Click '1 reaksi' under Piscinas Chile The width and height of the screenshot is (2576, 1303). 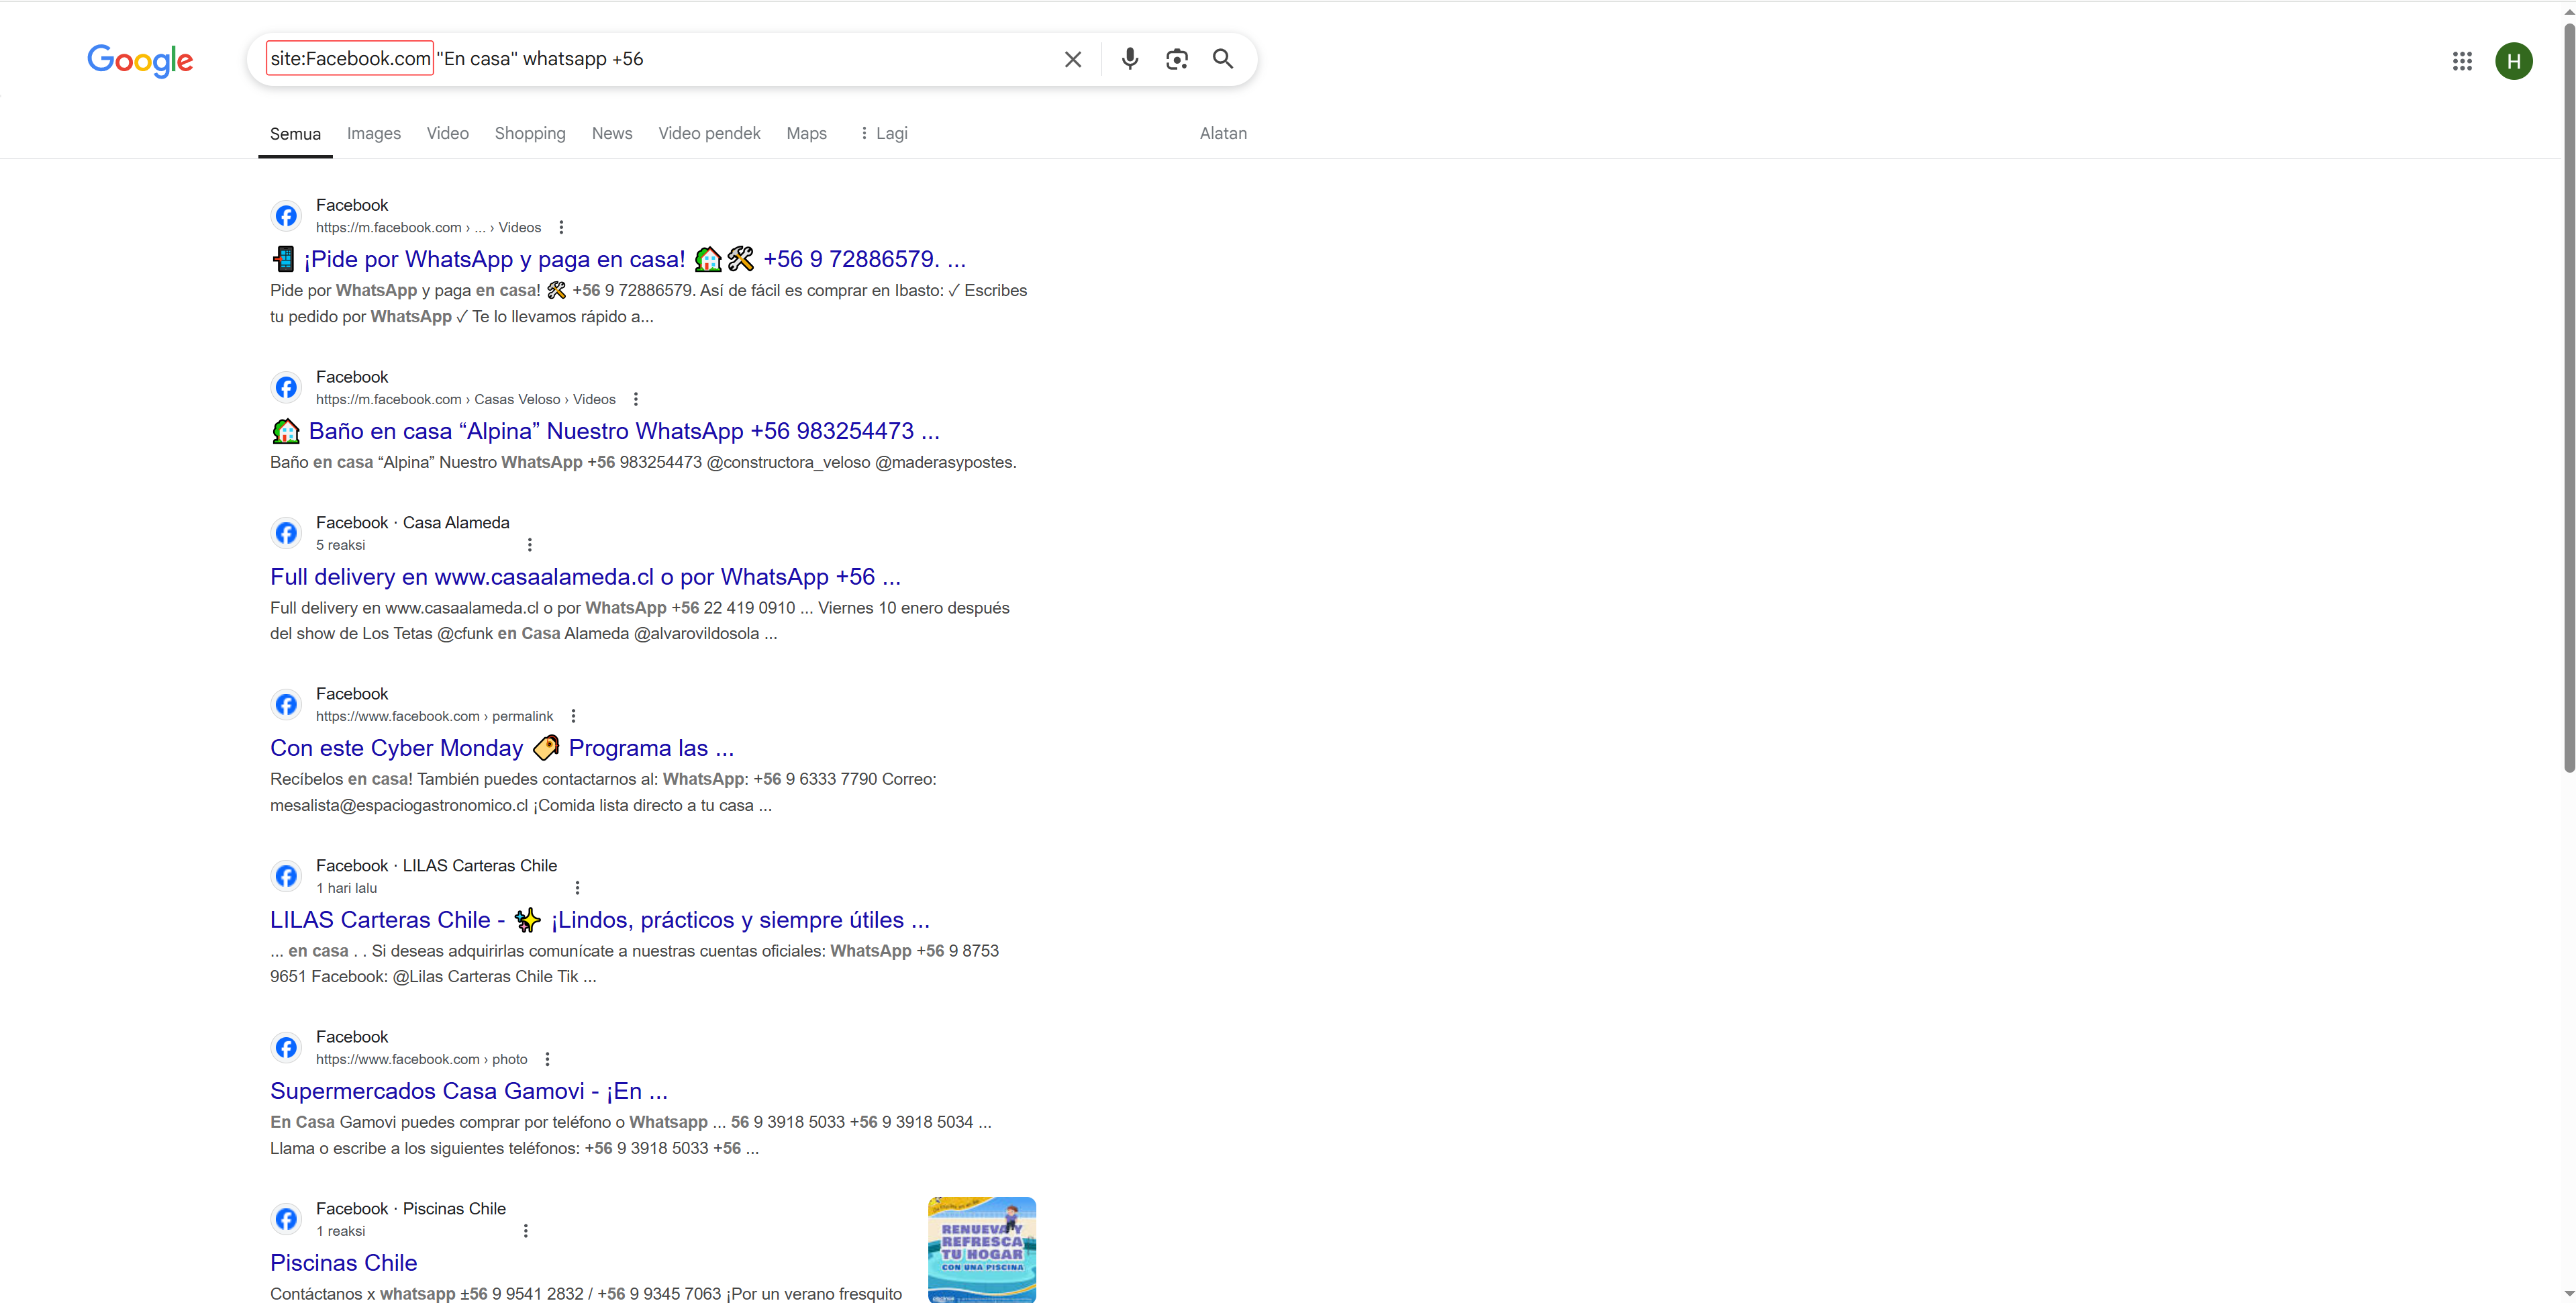click(x=340, y=1232)
